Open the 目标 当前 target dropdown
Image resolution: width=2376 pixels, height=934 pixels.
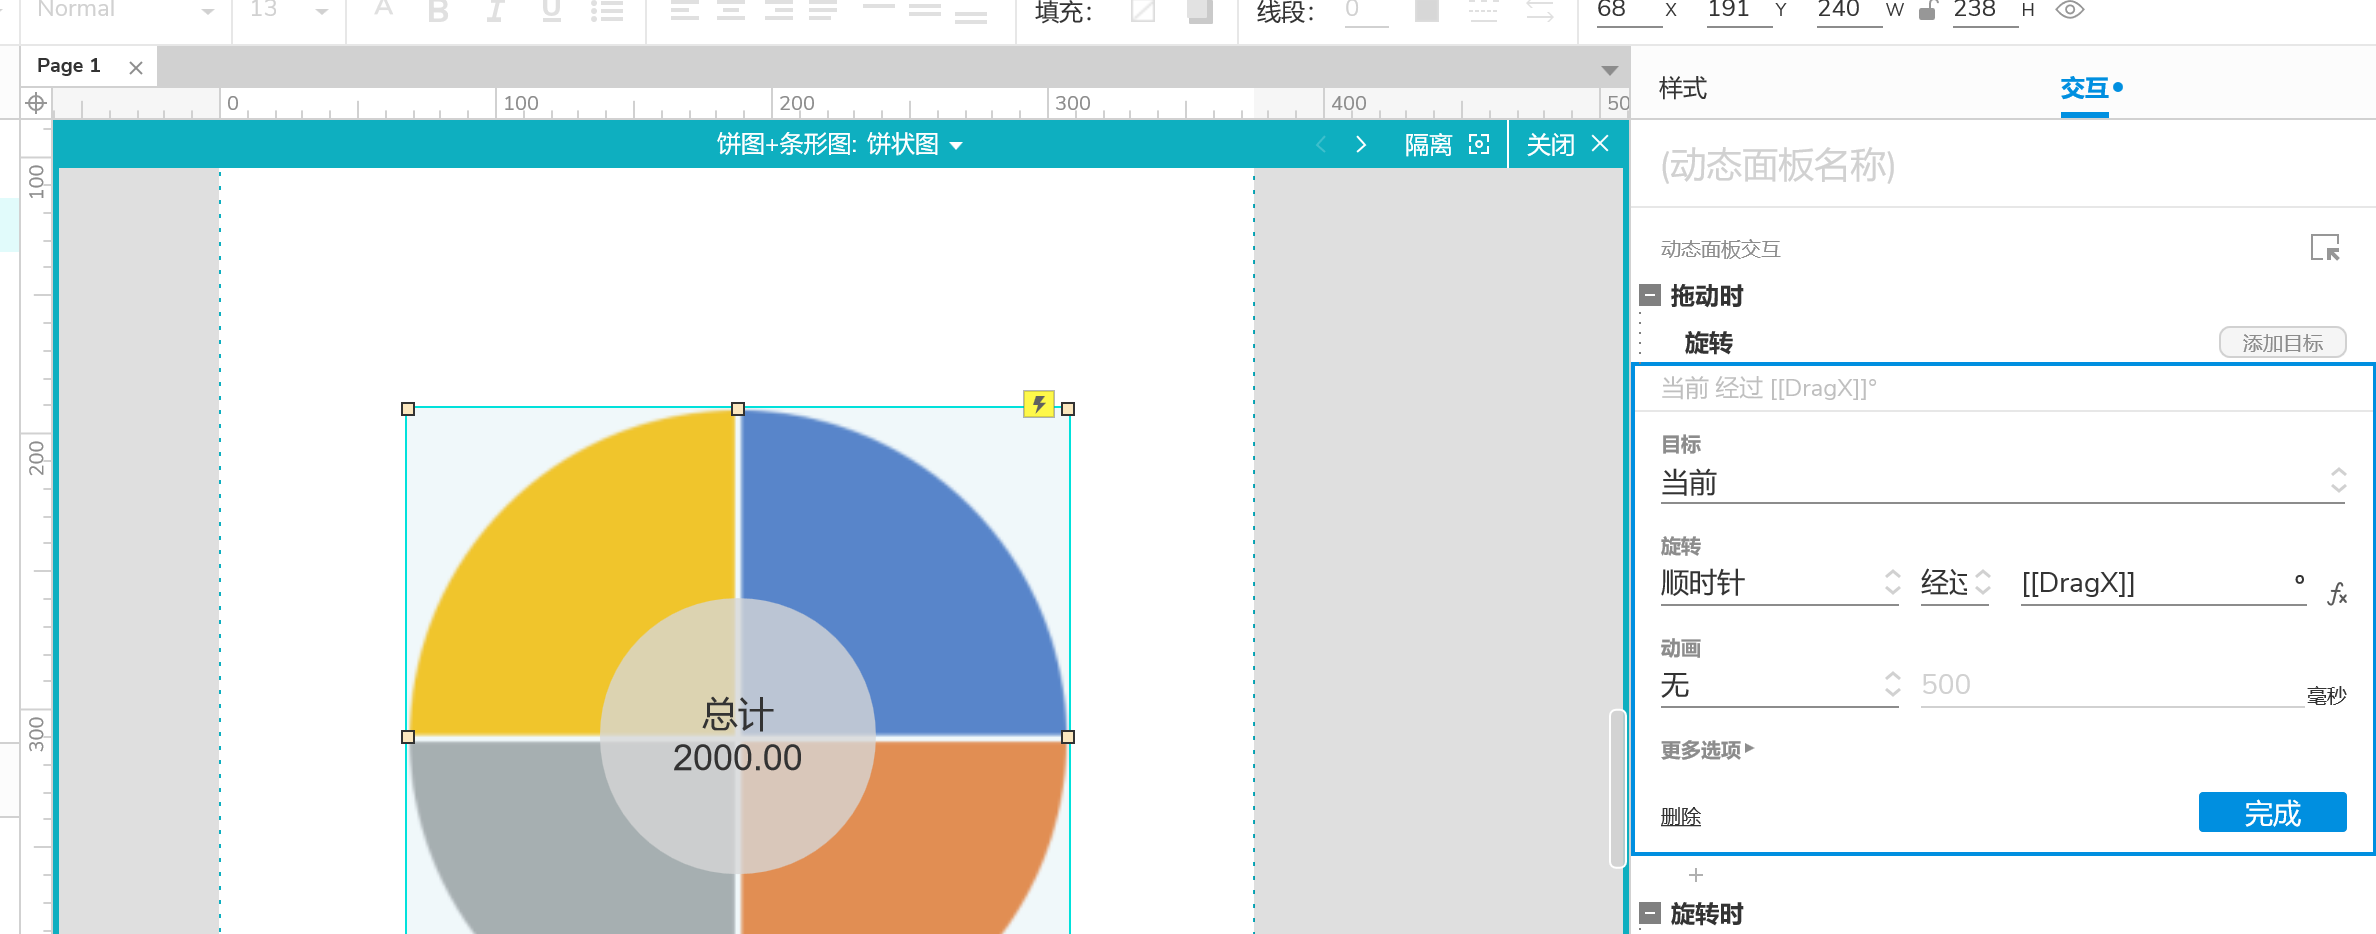tap(2003, 483)
